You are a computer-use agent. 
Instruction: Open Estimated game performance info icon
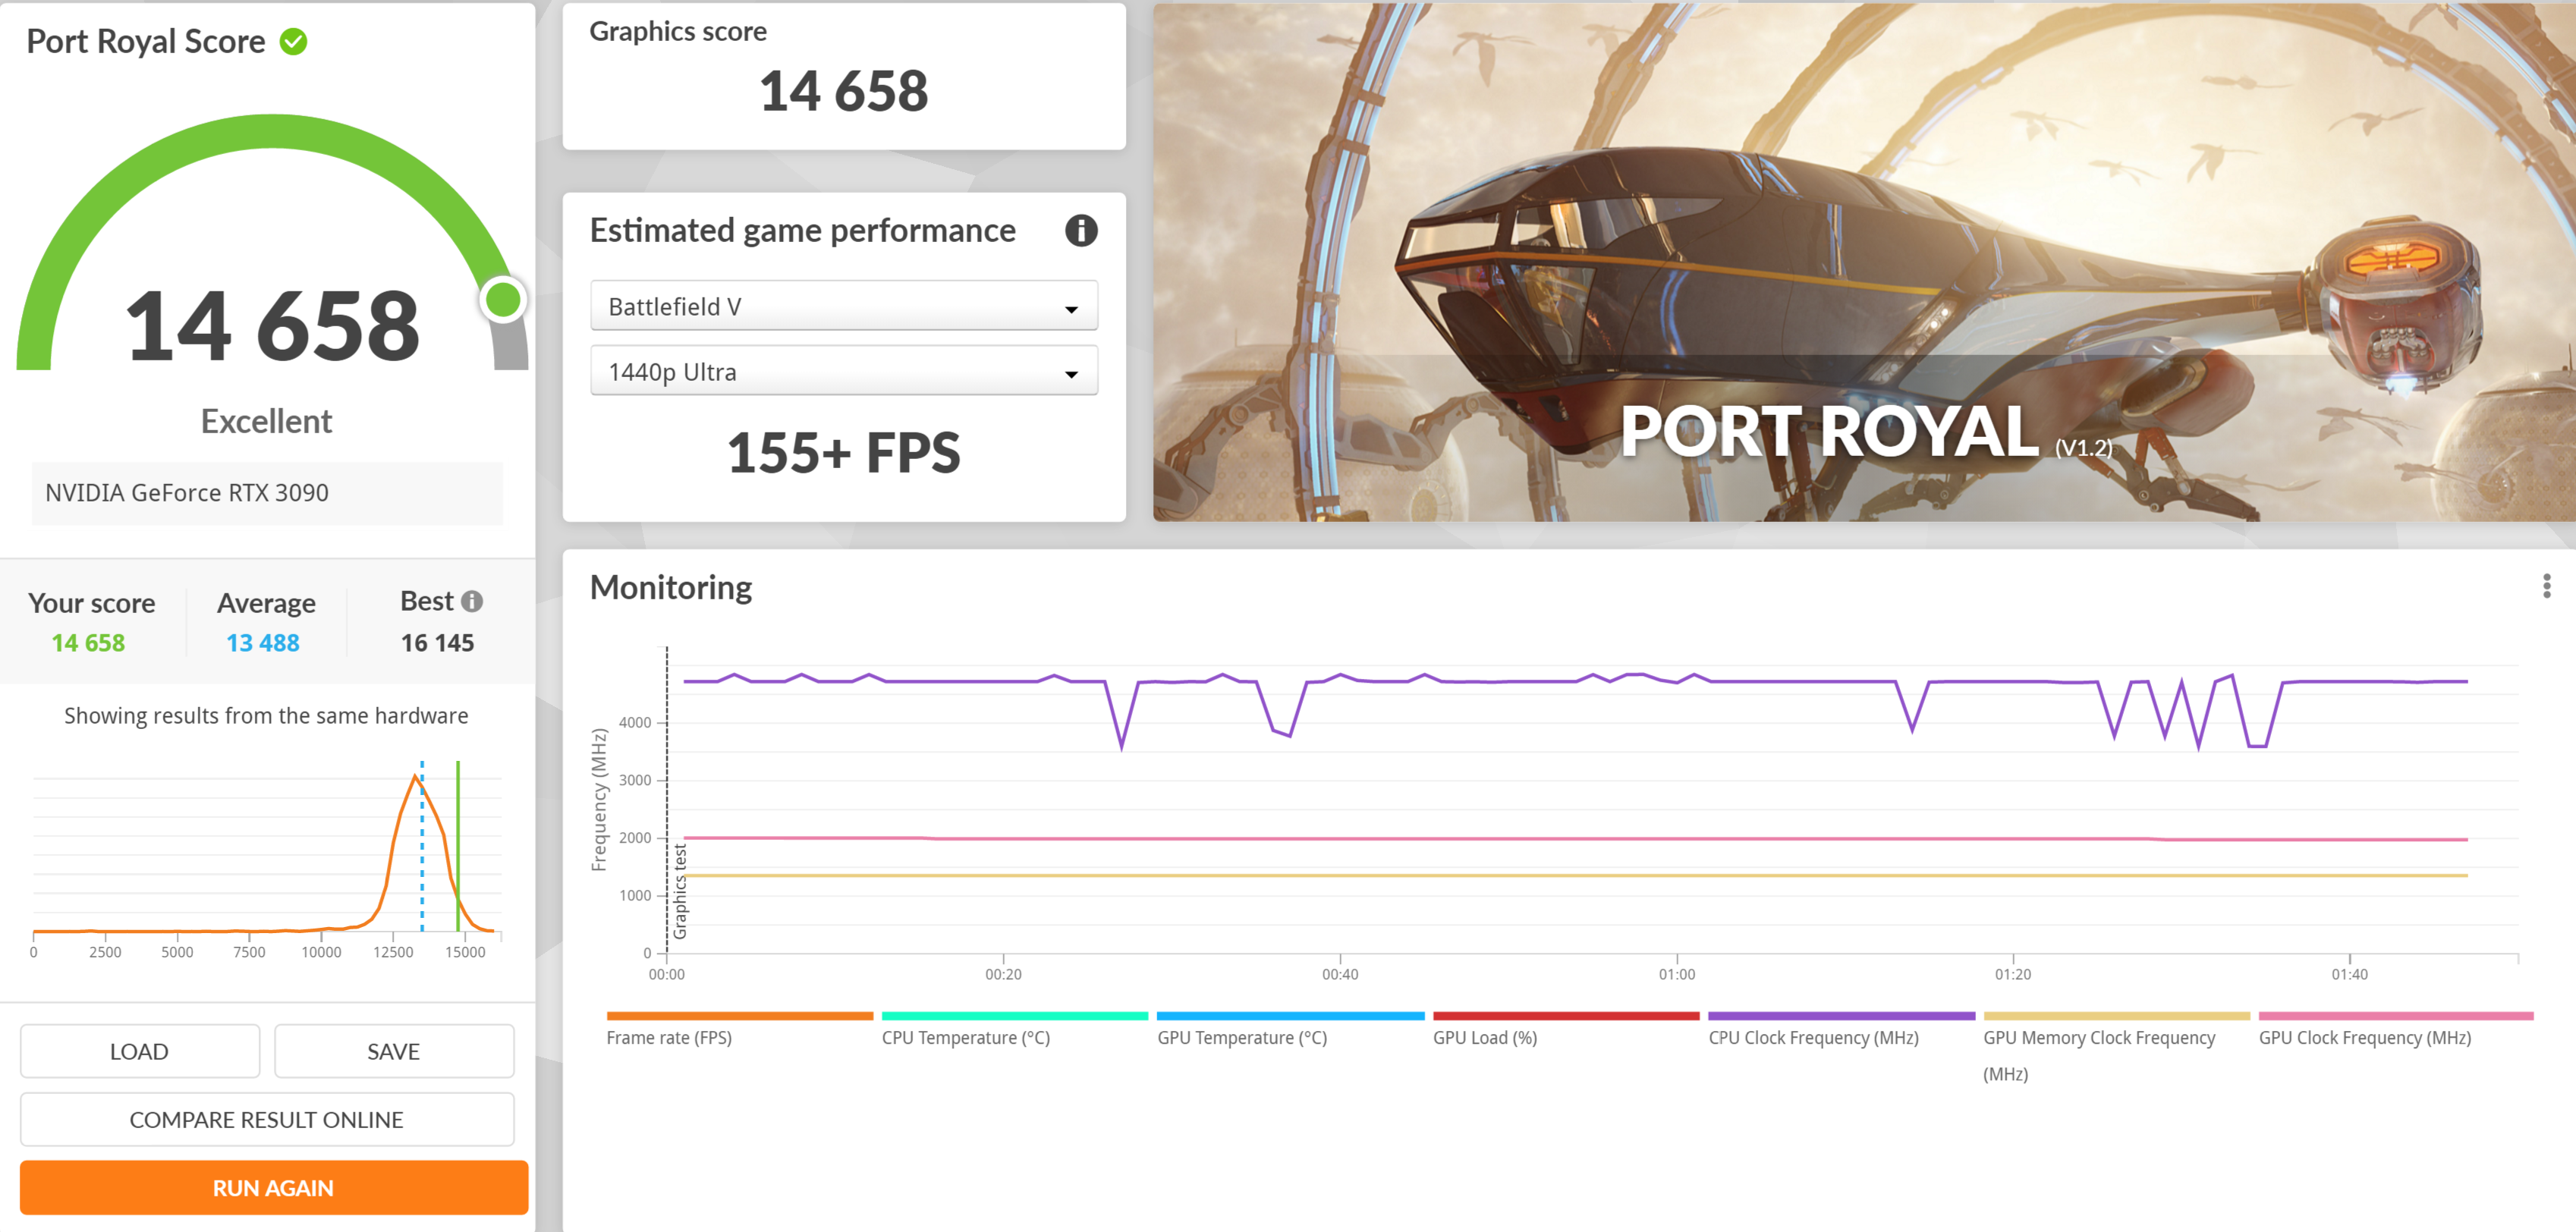(x=1080, y=231)
